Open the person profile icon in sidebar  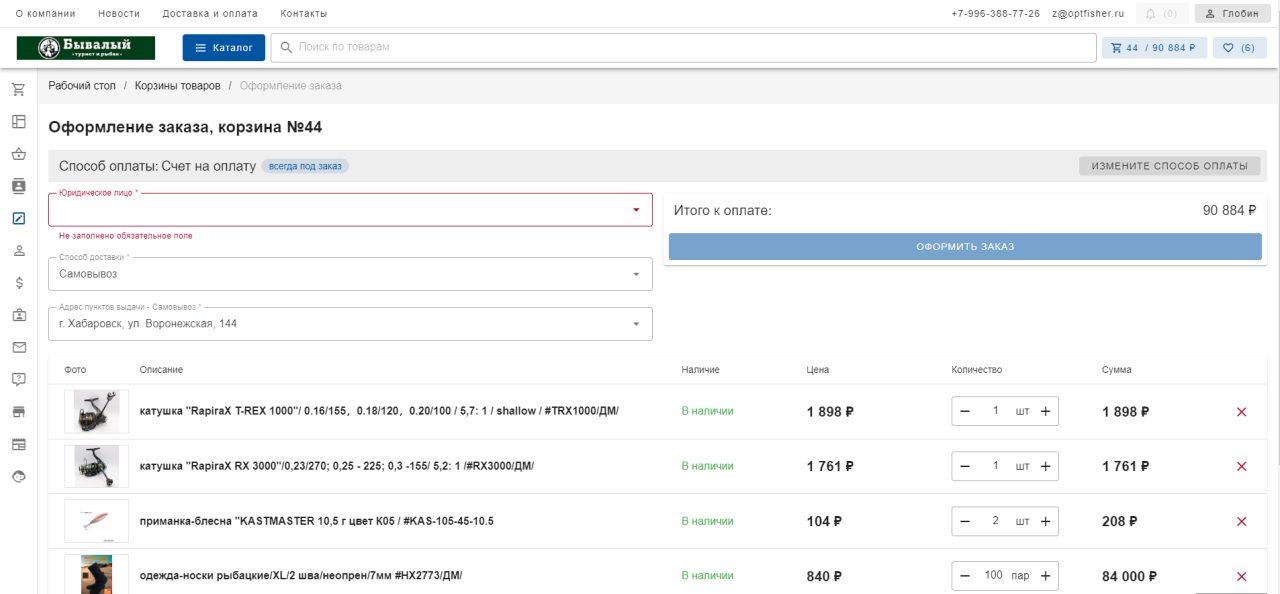(18, 251)
